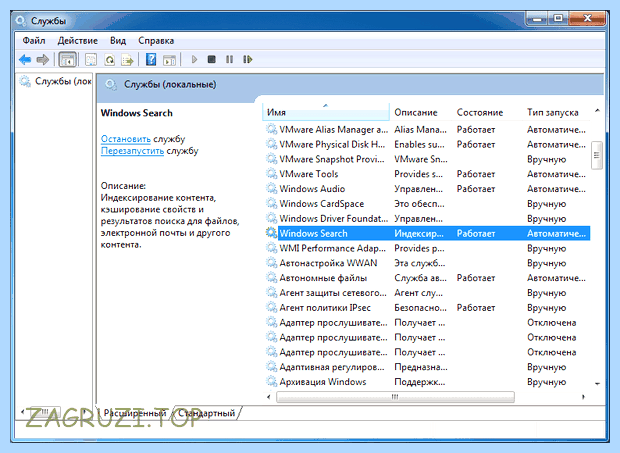Image resolution: width=620 pixels, height=453 pixels.
Task: Toggle the action pane toolbar icon
Action: (x=170, y=60)
